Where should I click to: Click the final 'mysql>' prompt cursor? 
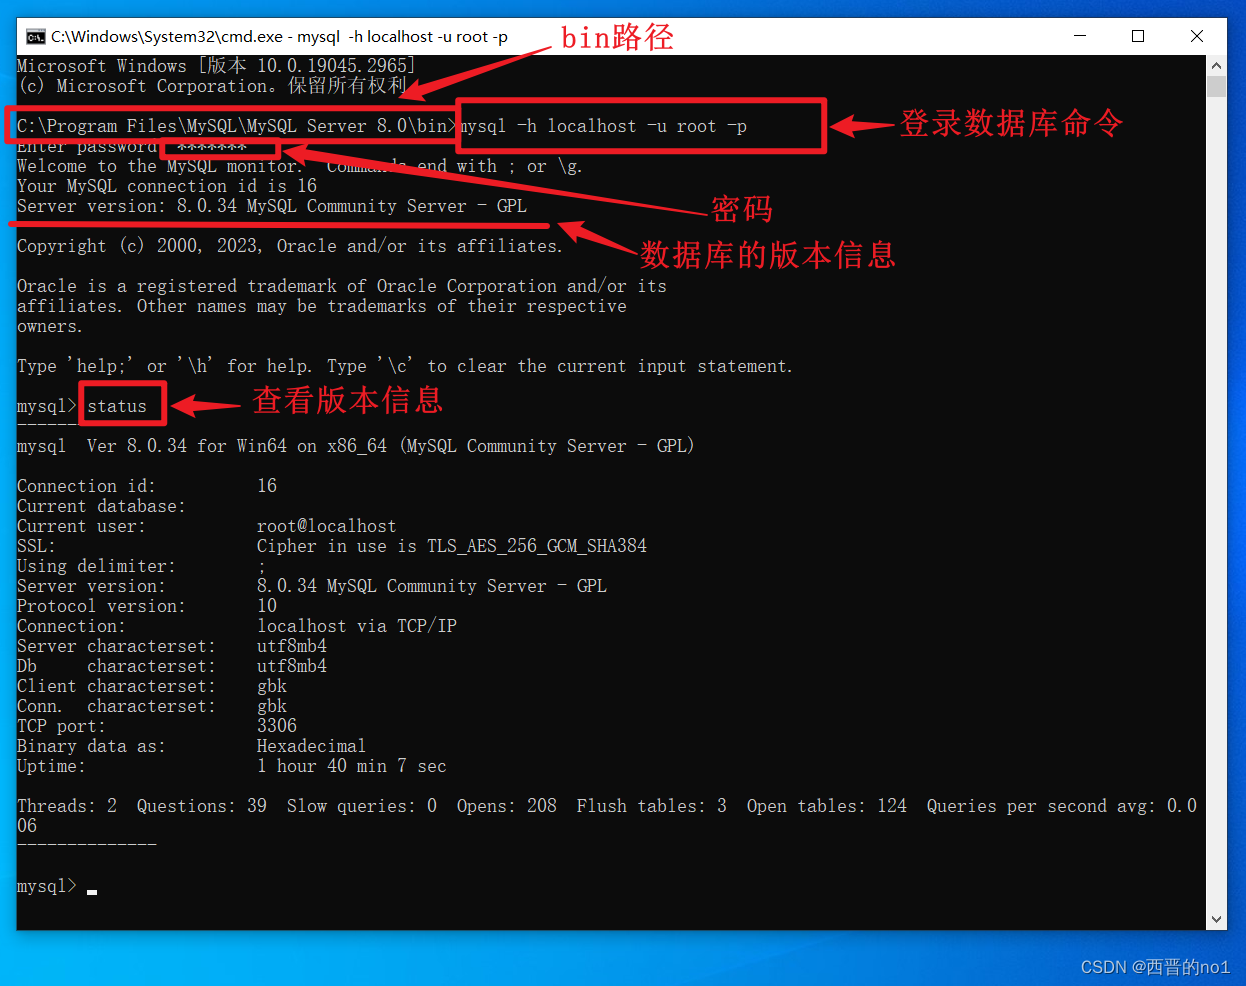click(x=92, y=890)
